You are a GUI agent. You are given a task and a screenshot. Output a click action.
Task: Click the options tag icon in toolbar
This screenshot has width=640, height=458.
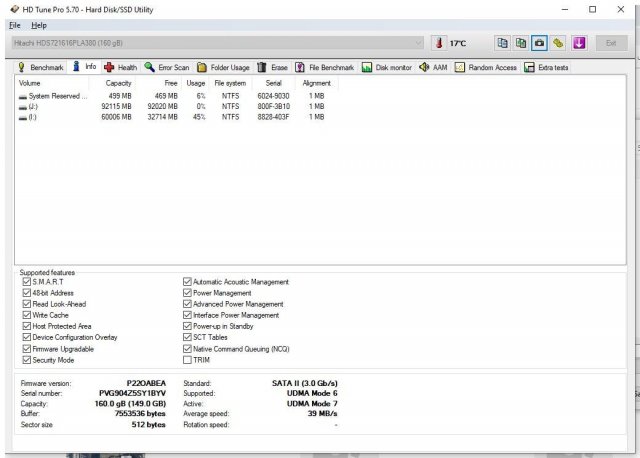[x=558, y=44]
